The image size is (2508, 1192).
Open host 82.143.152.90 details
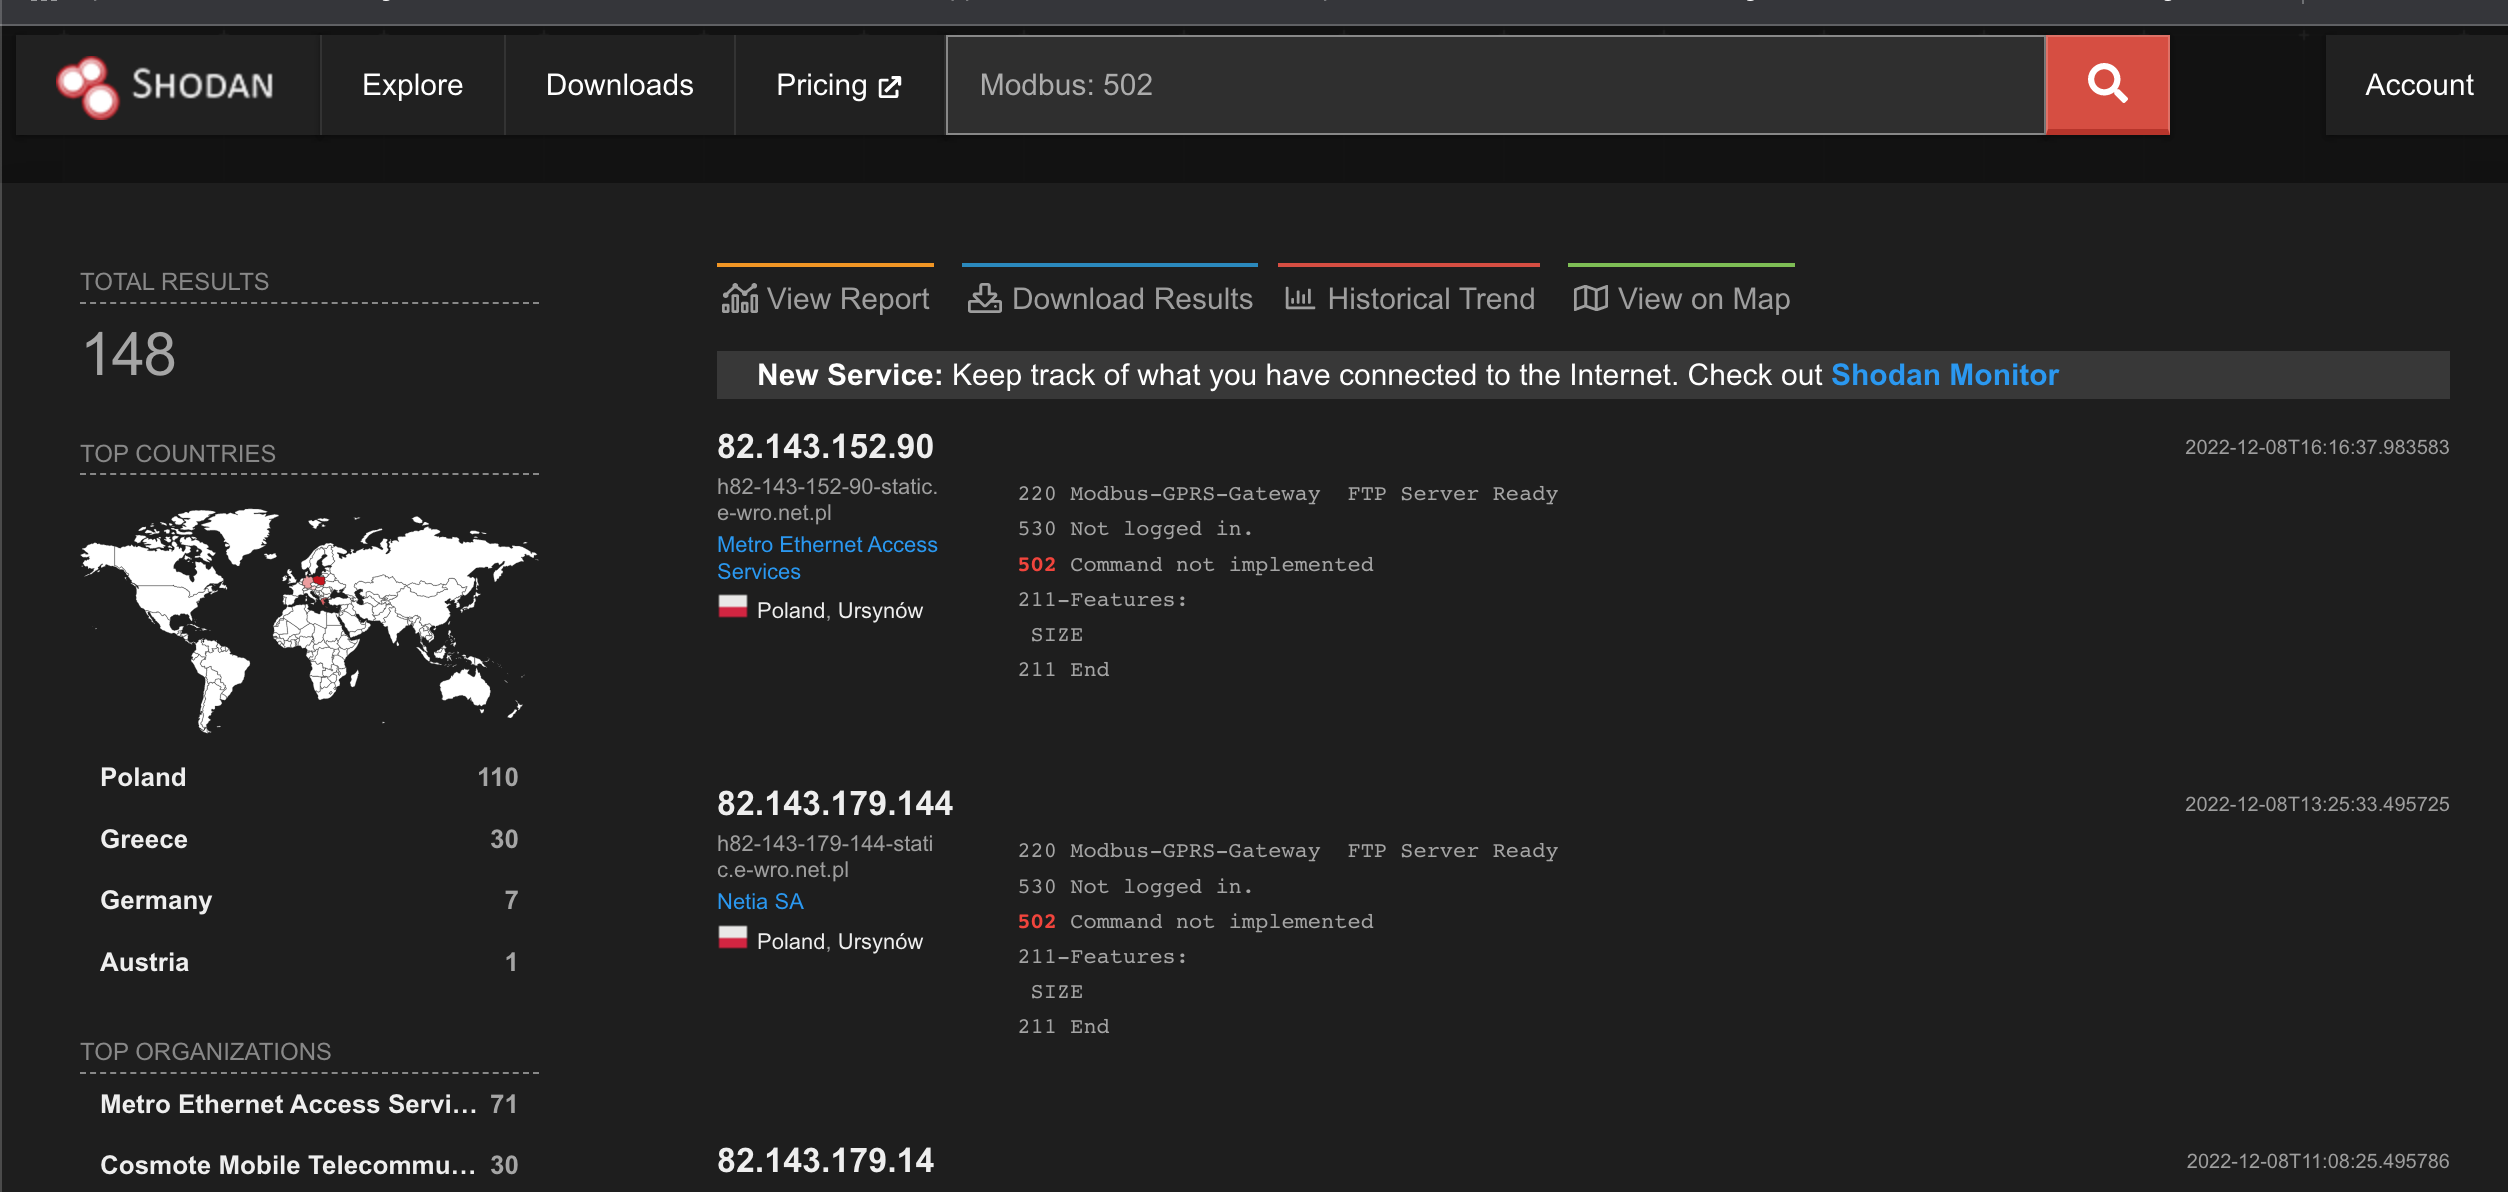click(x=825, y=447)
